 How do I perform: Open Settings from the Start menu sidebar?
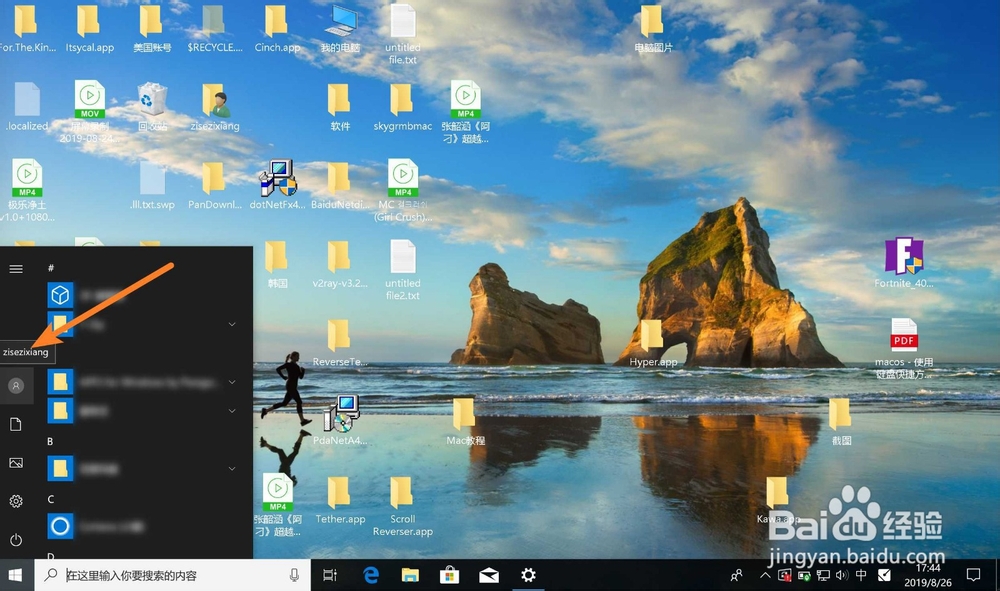pos(16,501)
